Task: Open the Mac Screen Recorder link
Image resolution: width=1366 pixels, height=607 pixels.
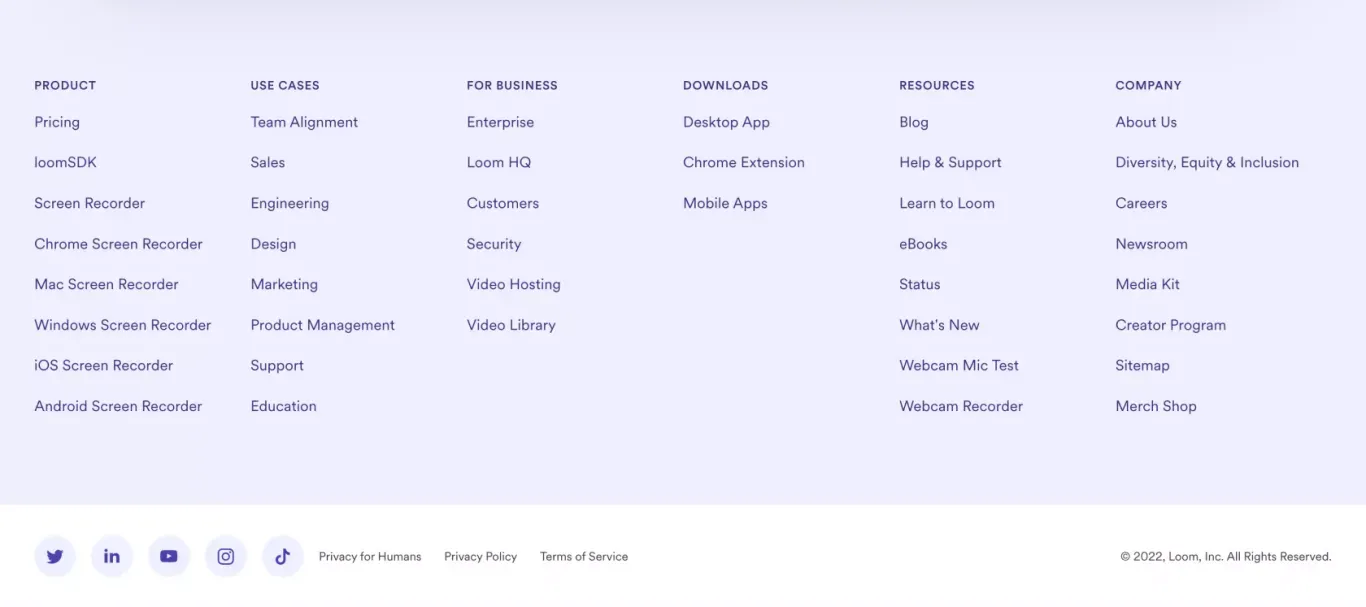Action: point(106,284)
